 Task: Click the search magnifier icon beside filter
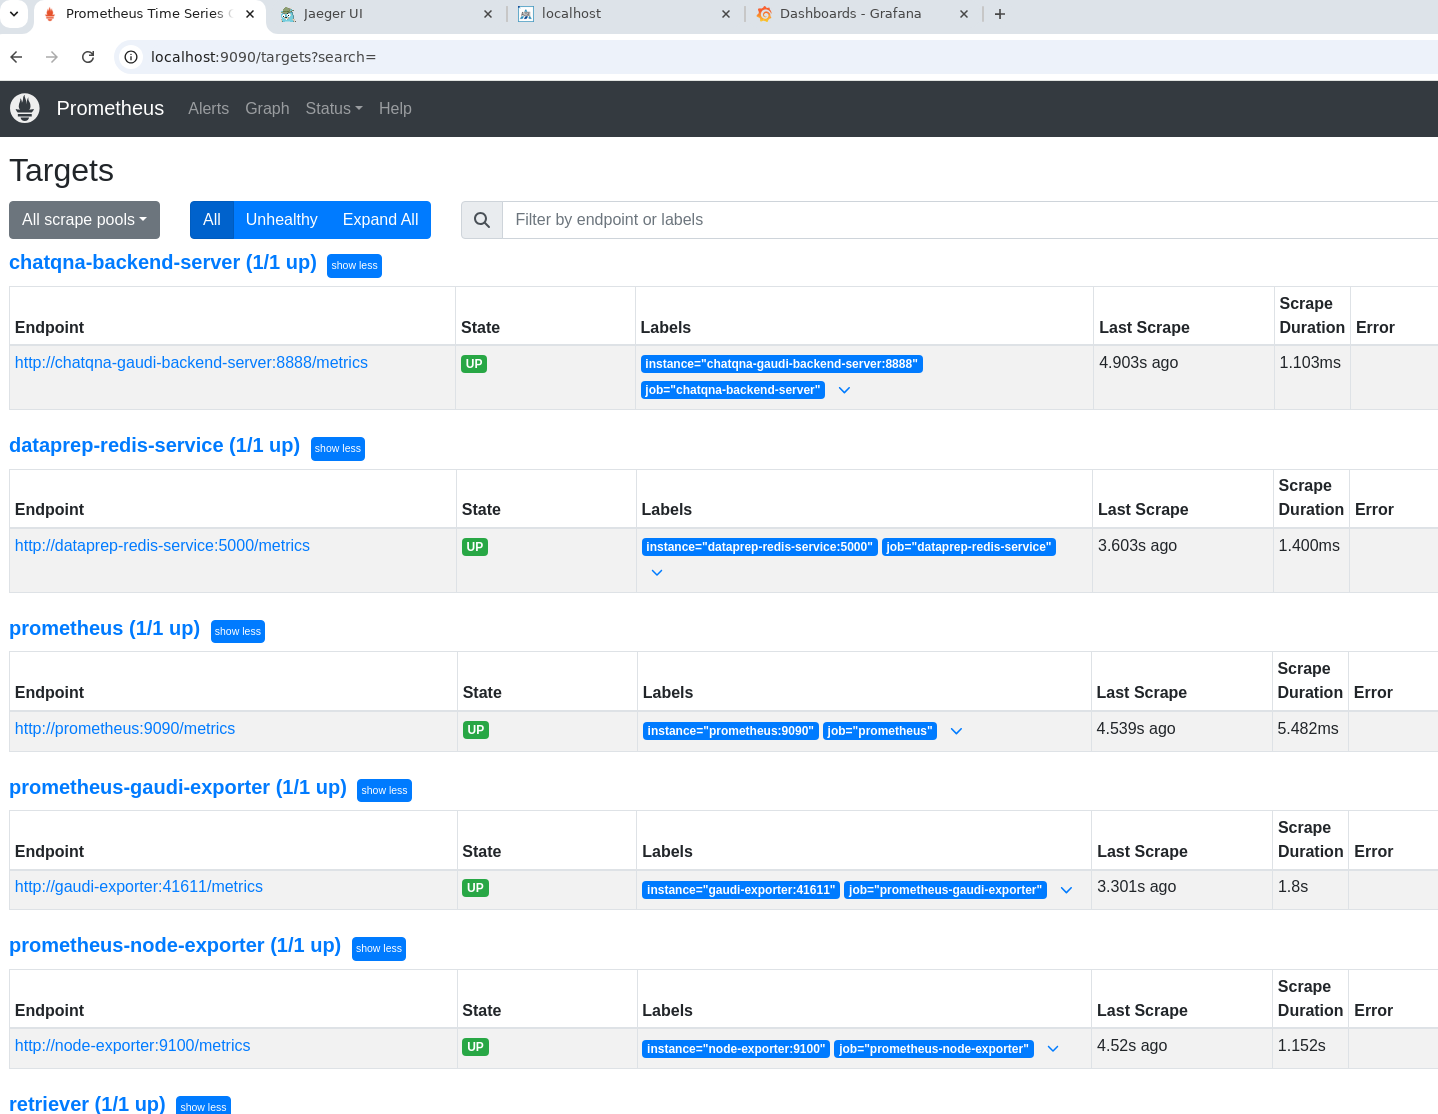point(482,220)
